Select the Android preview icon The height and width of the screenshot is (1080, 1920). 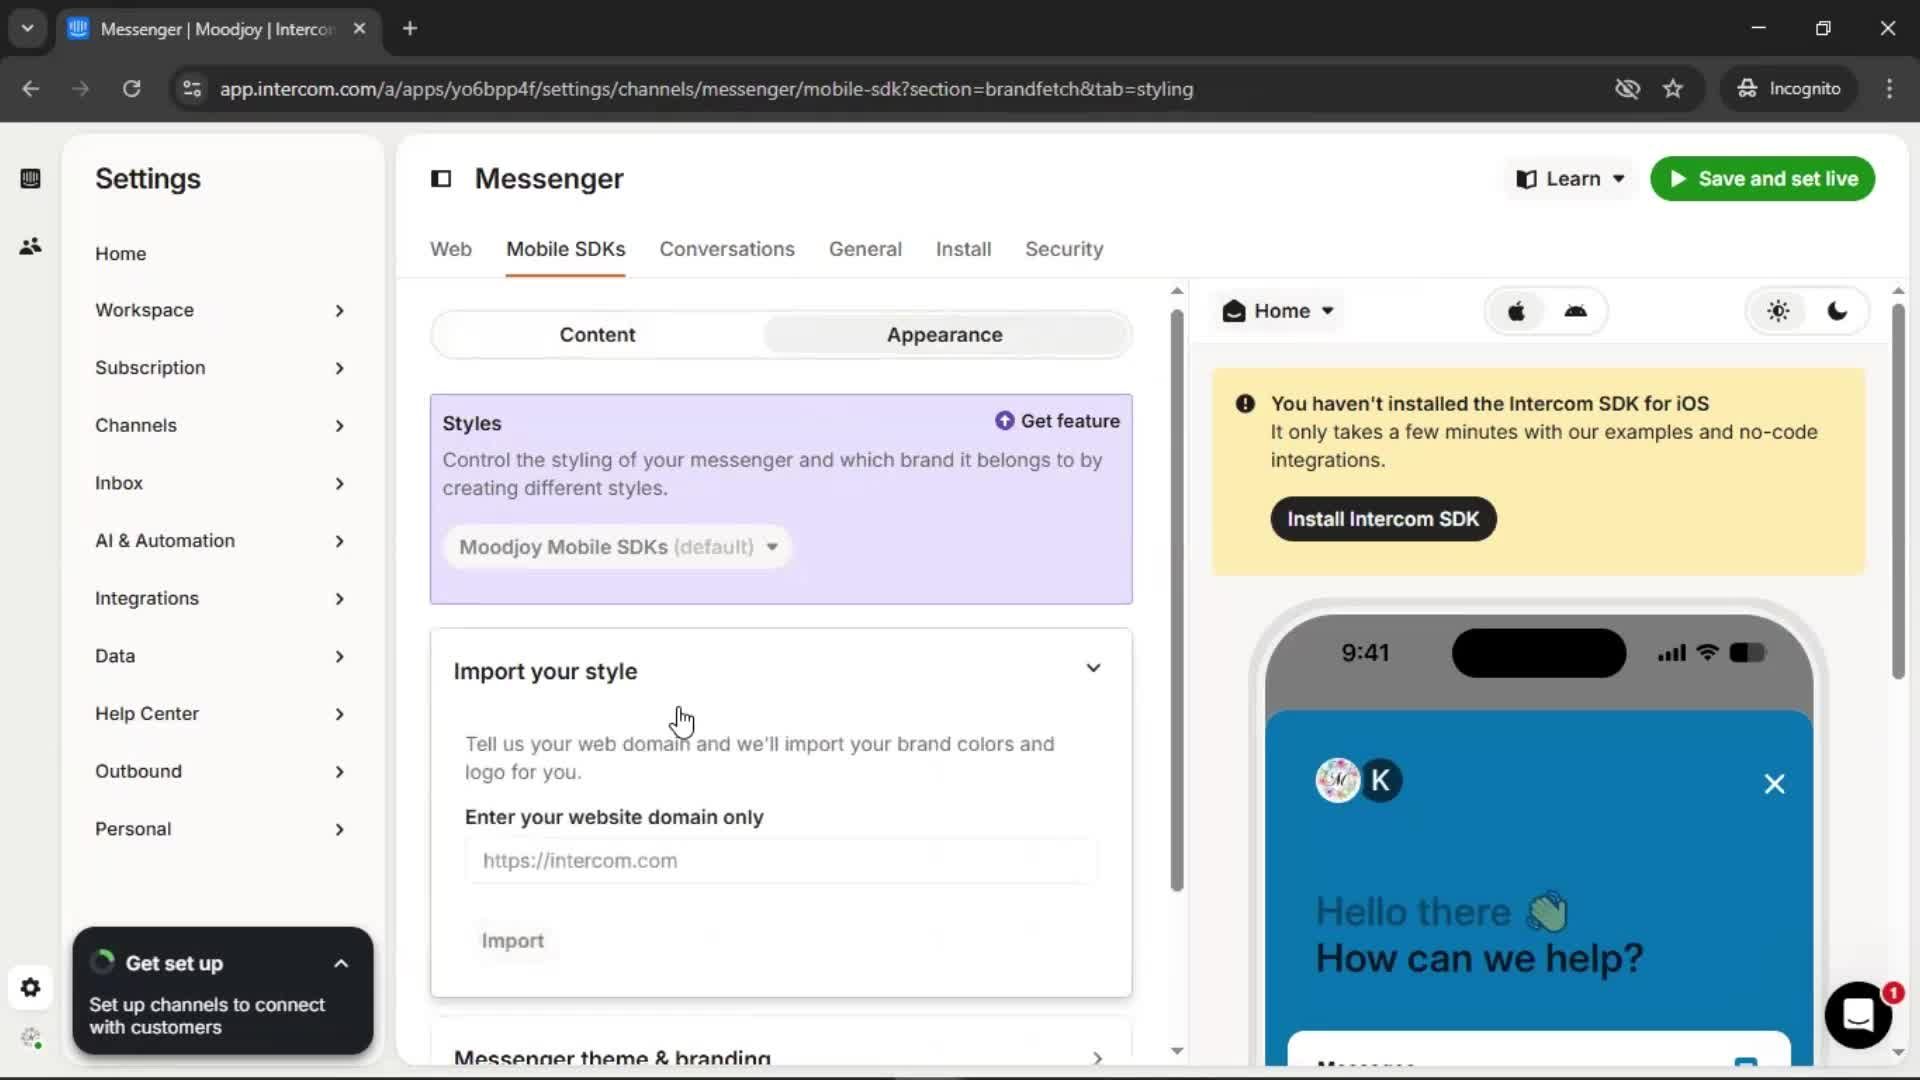pos(1575,311)
